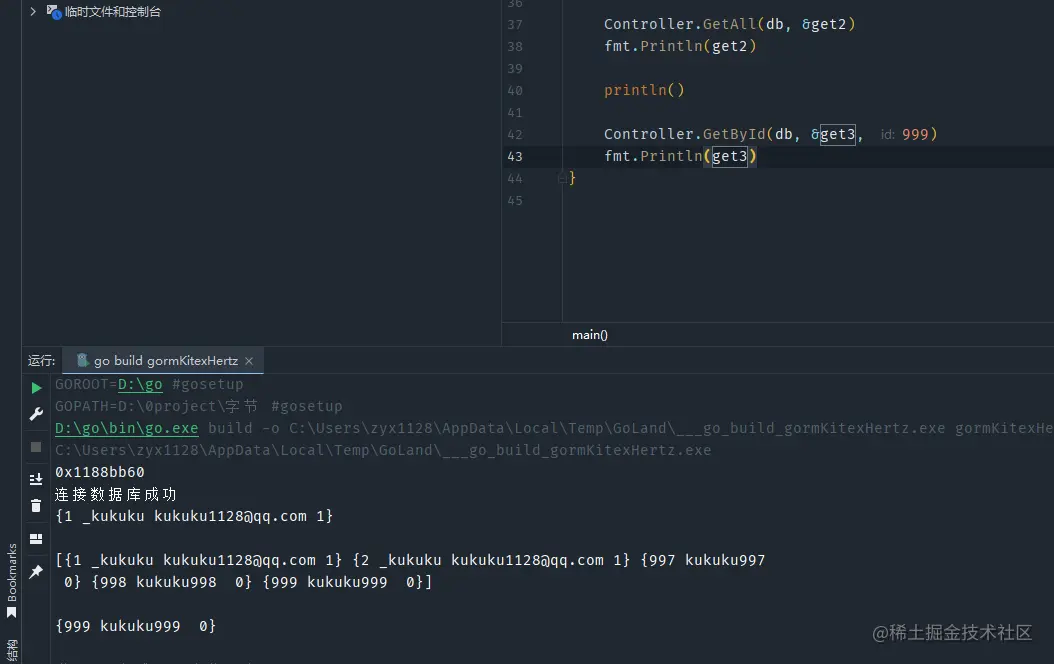
Task: Open the 结构 structure tool window
Action: click(11, 651)
